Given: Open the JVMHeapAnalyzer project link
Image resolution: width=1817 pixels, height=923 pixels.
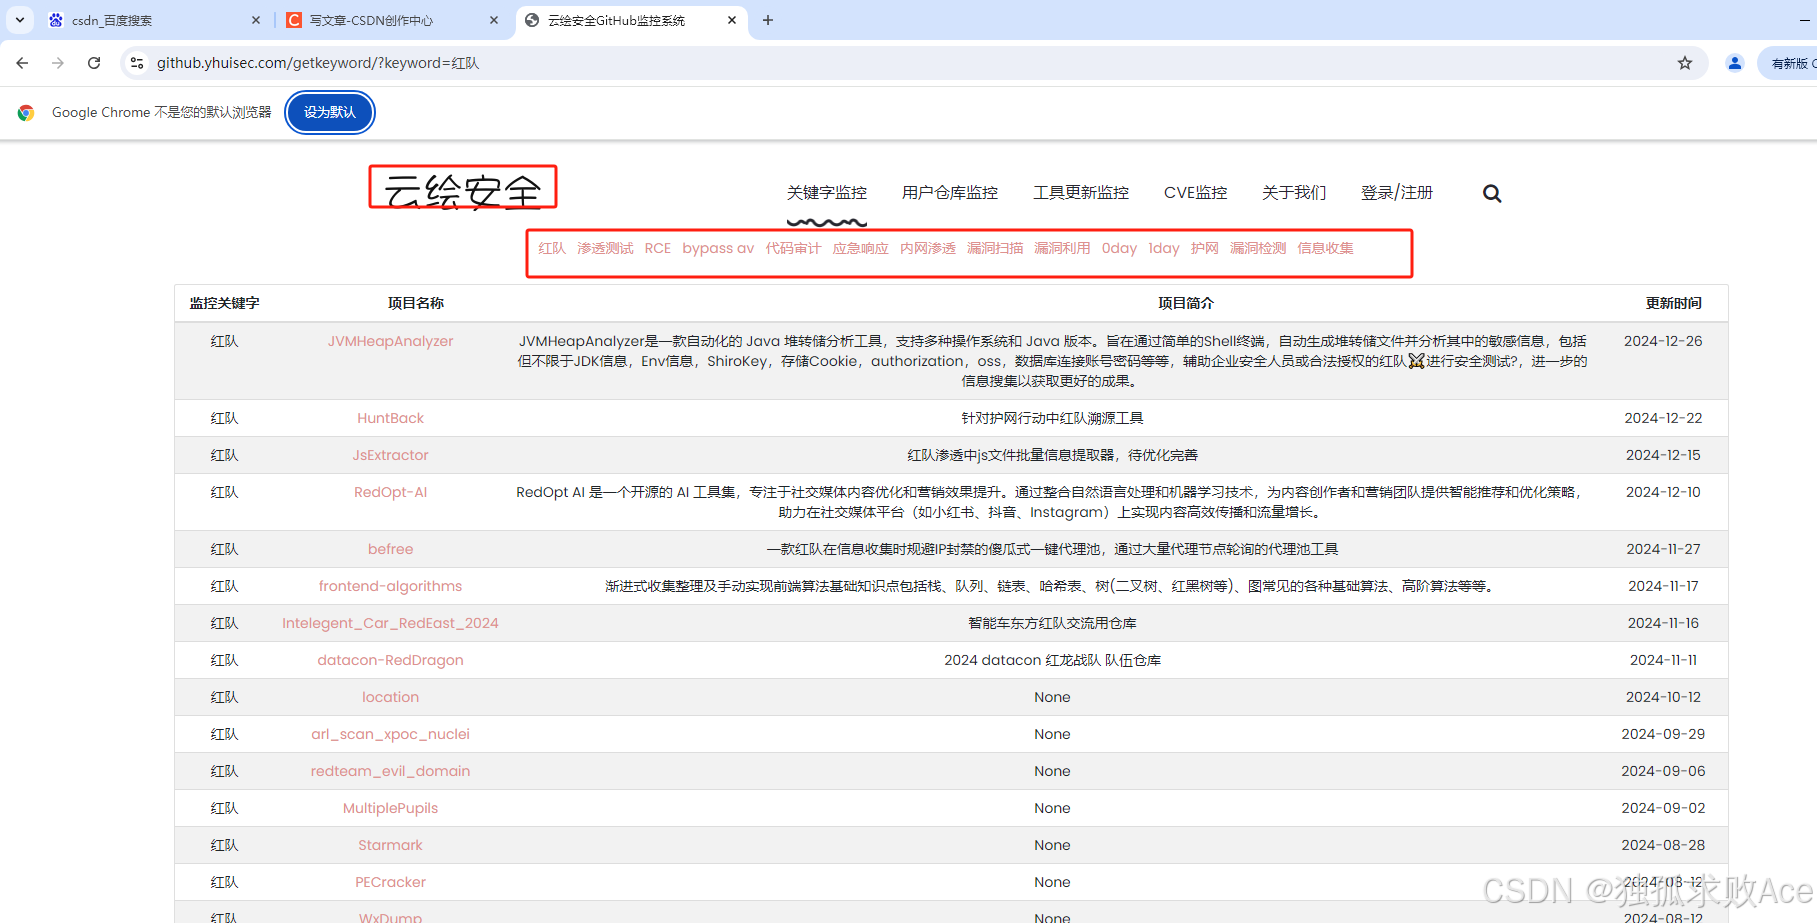Looking at the screenshot, I should [x=390, y=341].
